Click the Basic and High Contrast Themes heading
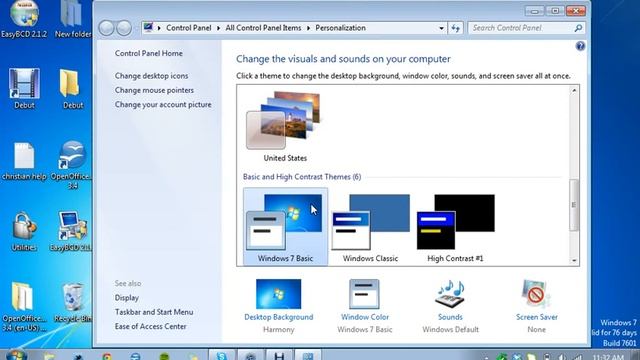640x360 pixels. tap(302, 177)
